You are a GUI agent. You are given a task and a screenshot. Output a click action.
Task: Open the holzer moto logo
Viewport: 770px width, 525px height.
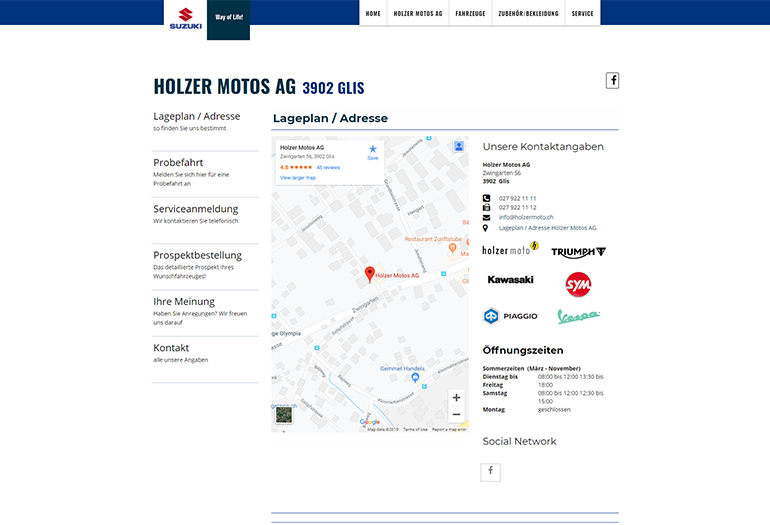510,249
